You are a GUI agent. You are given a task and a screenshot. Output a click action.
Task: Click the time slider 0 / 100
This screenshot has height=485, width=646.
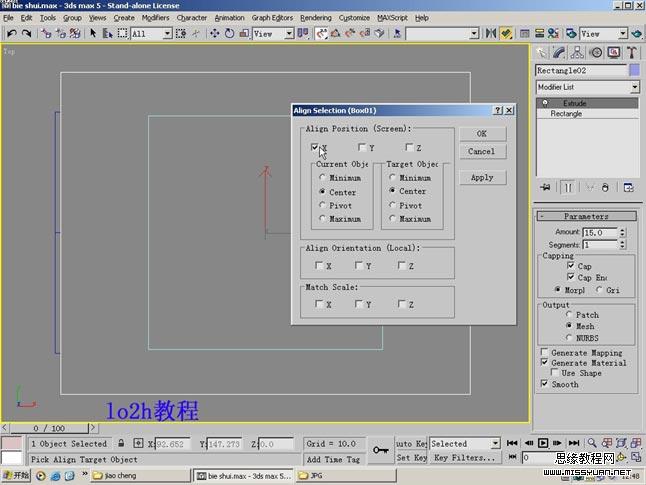click(x=49, y=428)
